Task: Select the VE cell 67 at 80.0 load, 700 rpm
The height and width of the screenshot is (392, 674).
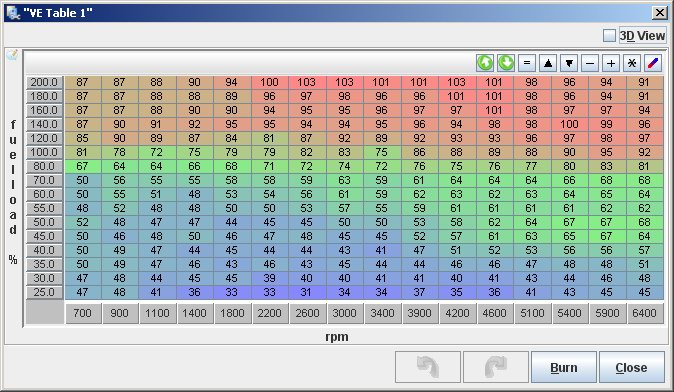Action: point(83,166)
